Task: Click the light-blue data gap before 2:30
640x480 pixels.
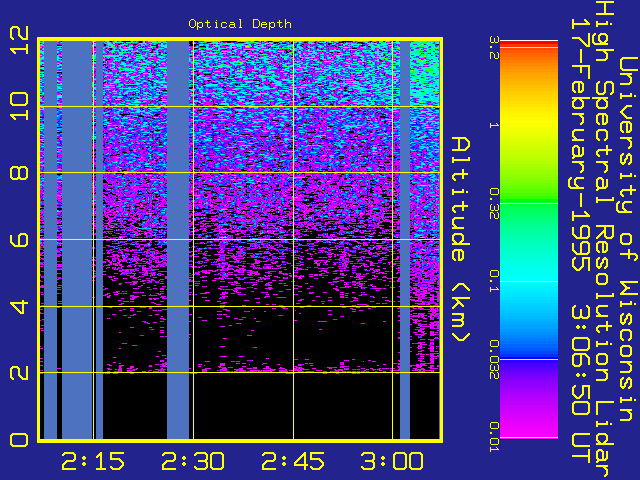Action: tap(178, 240)
